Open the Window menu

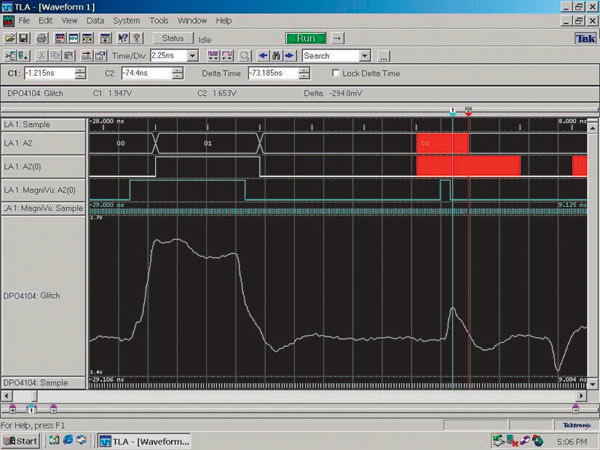(192, 21)
